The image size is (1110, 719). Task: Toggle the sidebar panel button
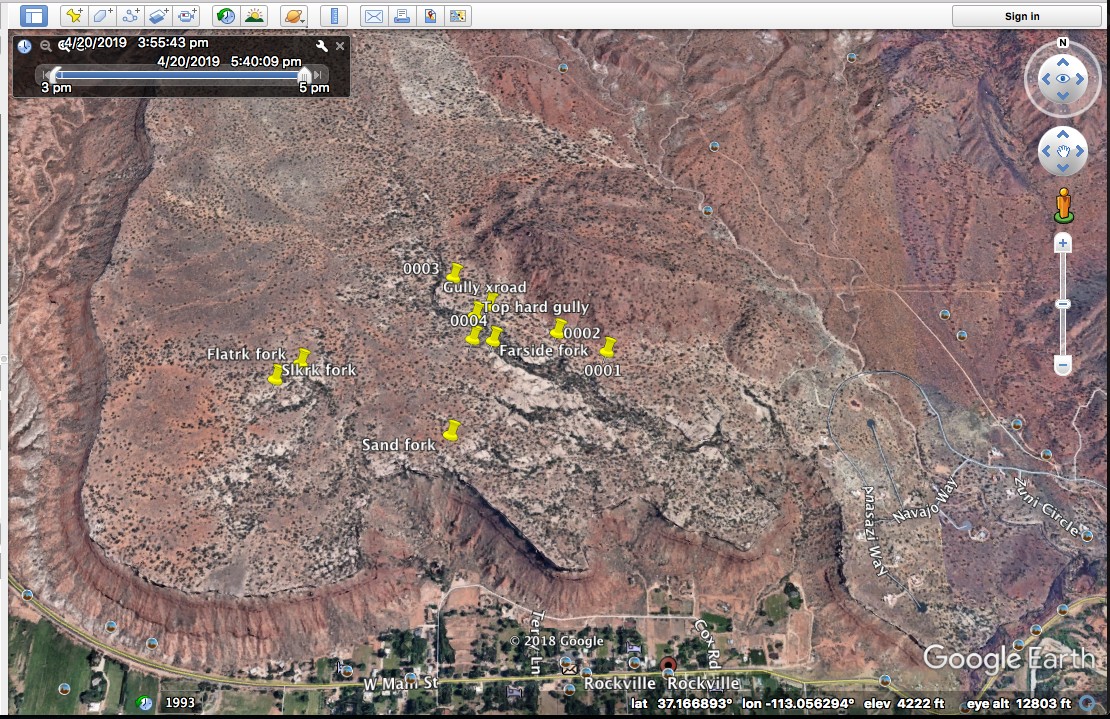(33, 16)
